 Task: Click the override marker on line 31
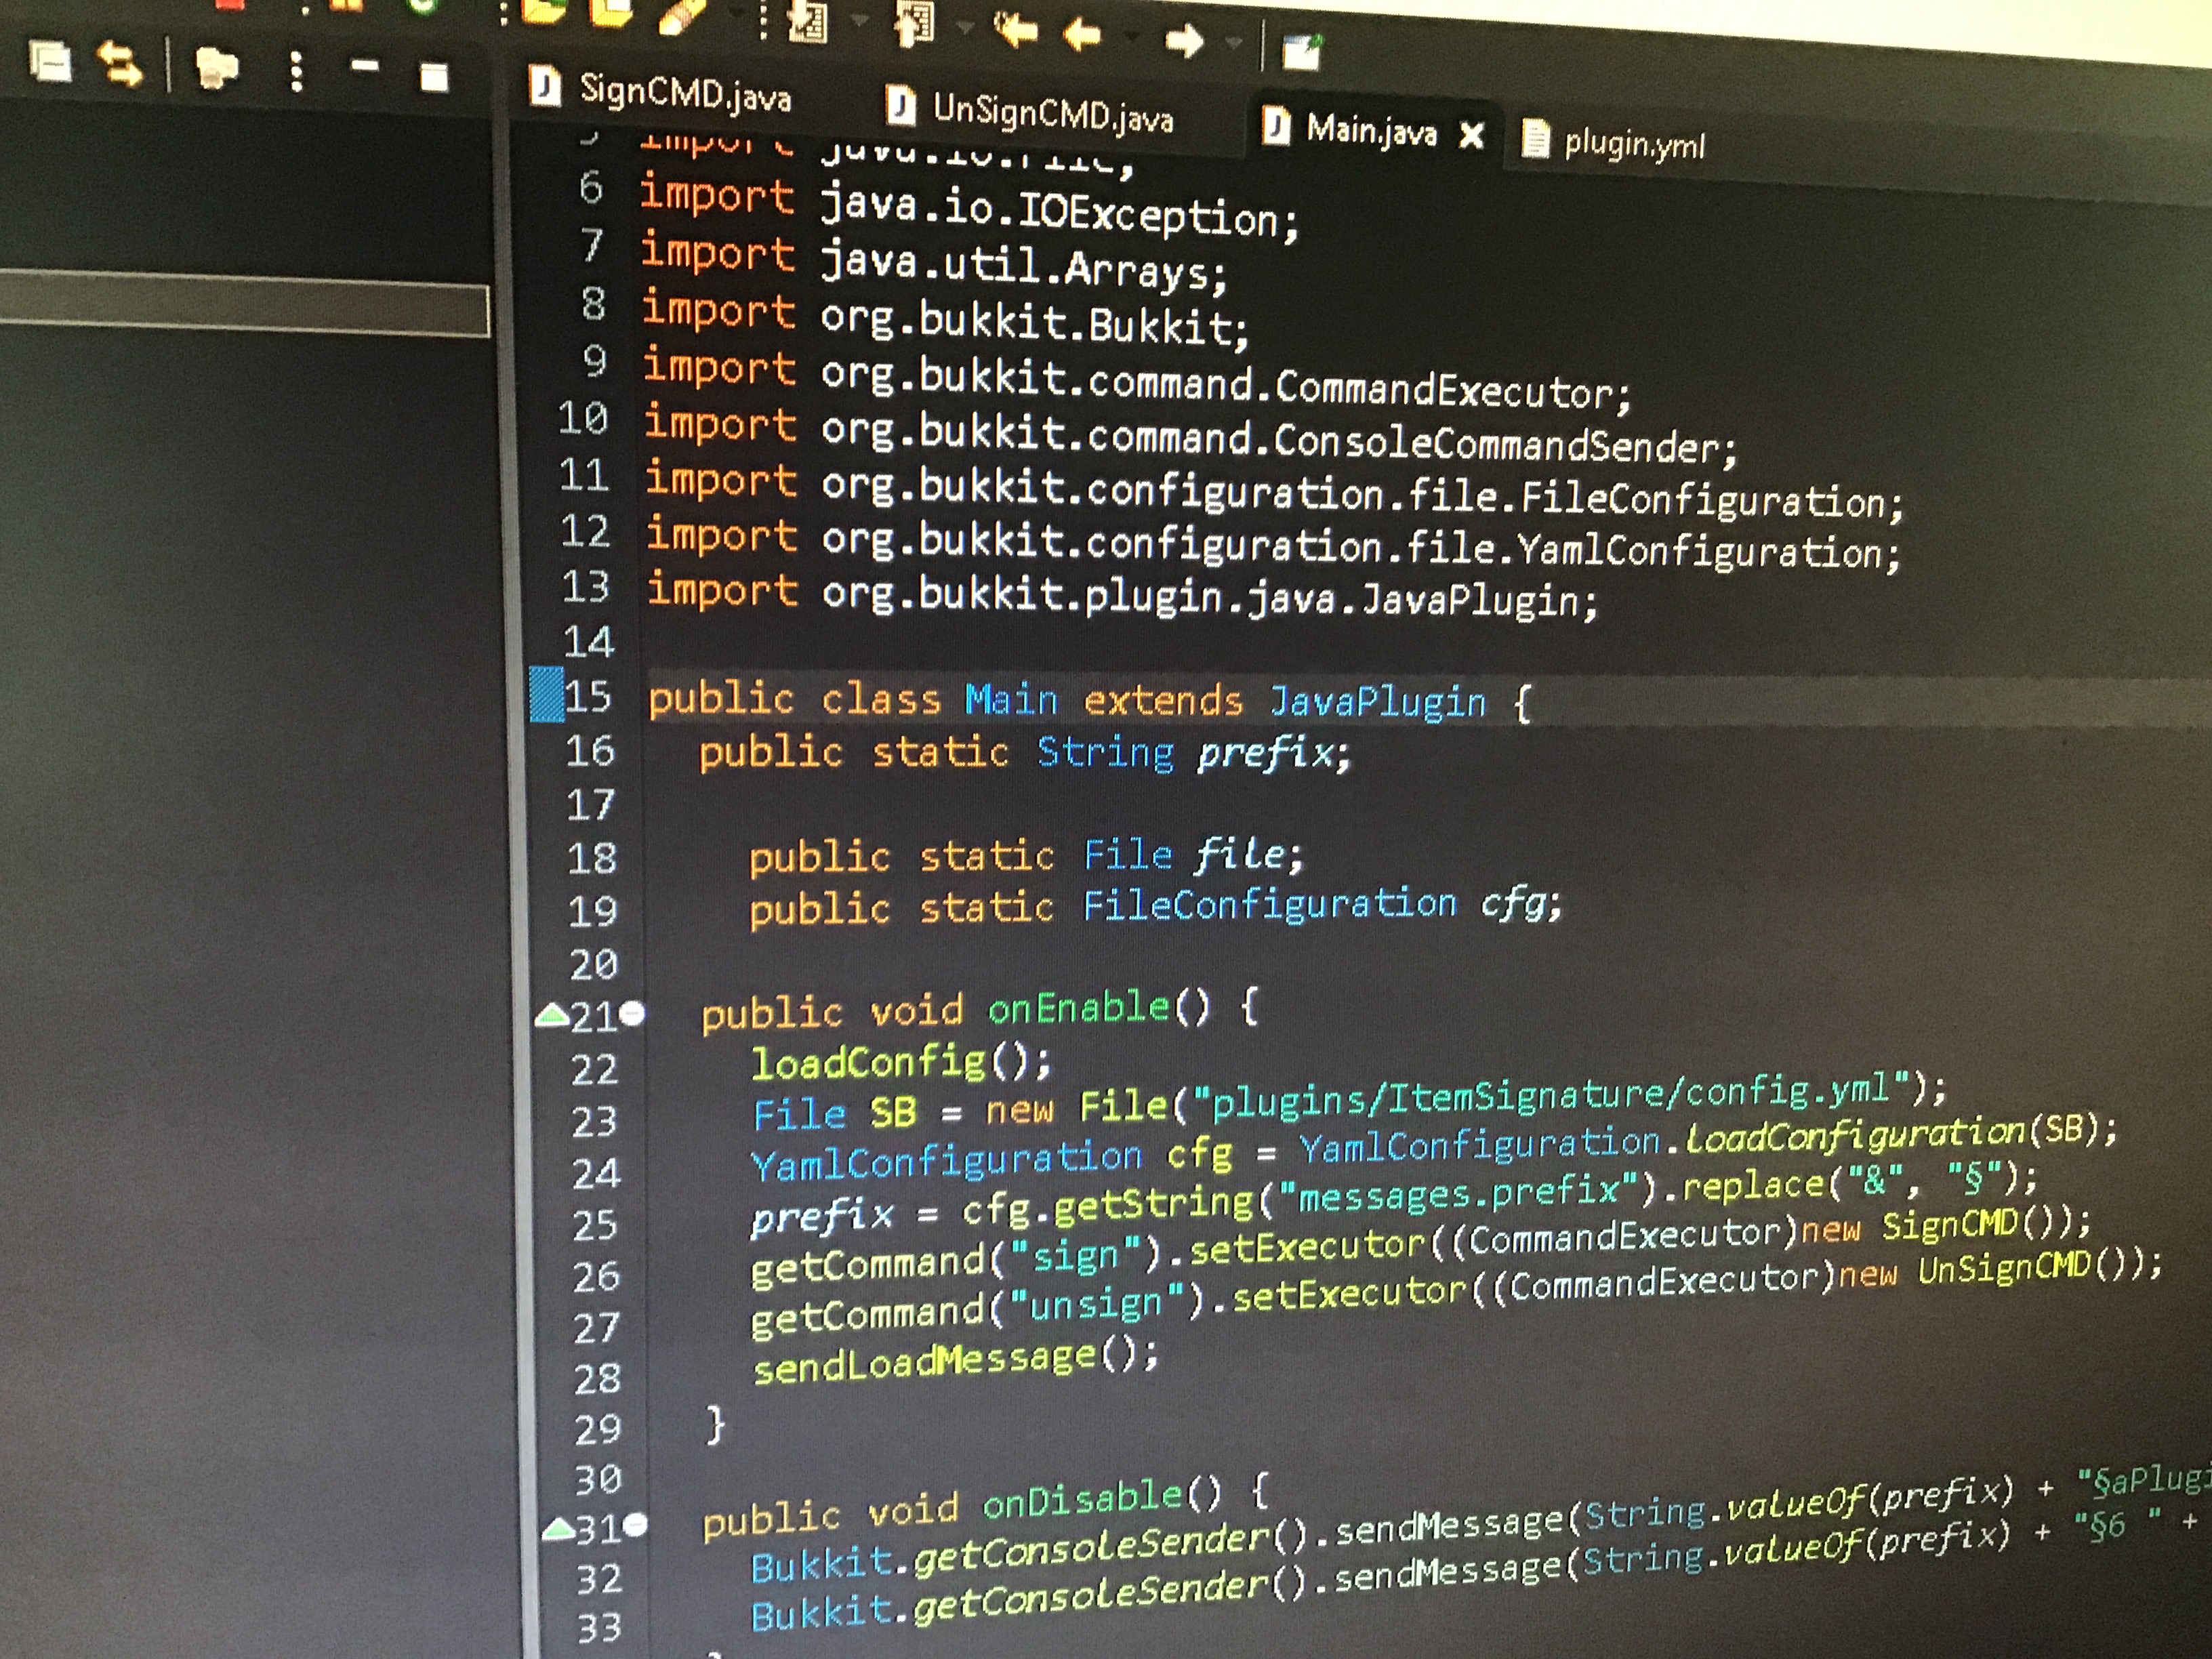557,1530
